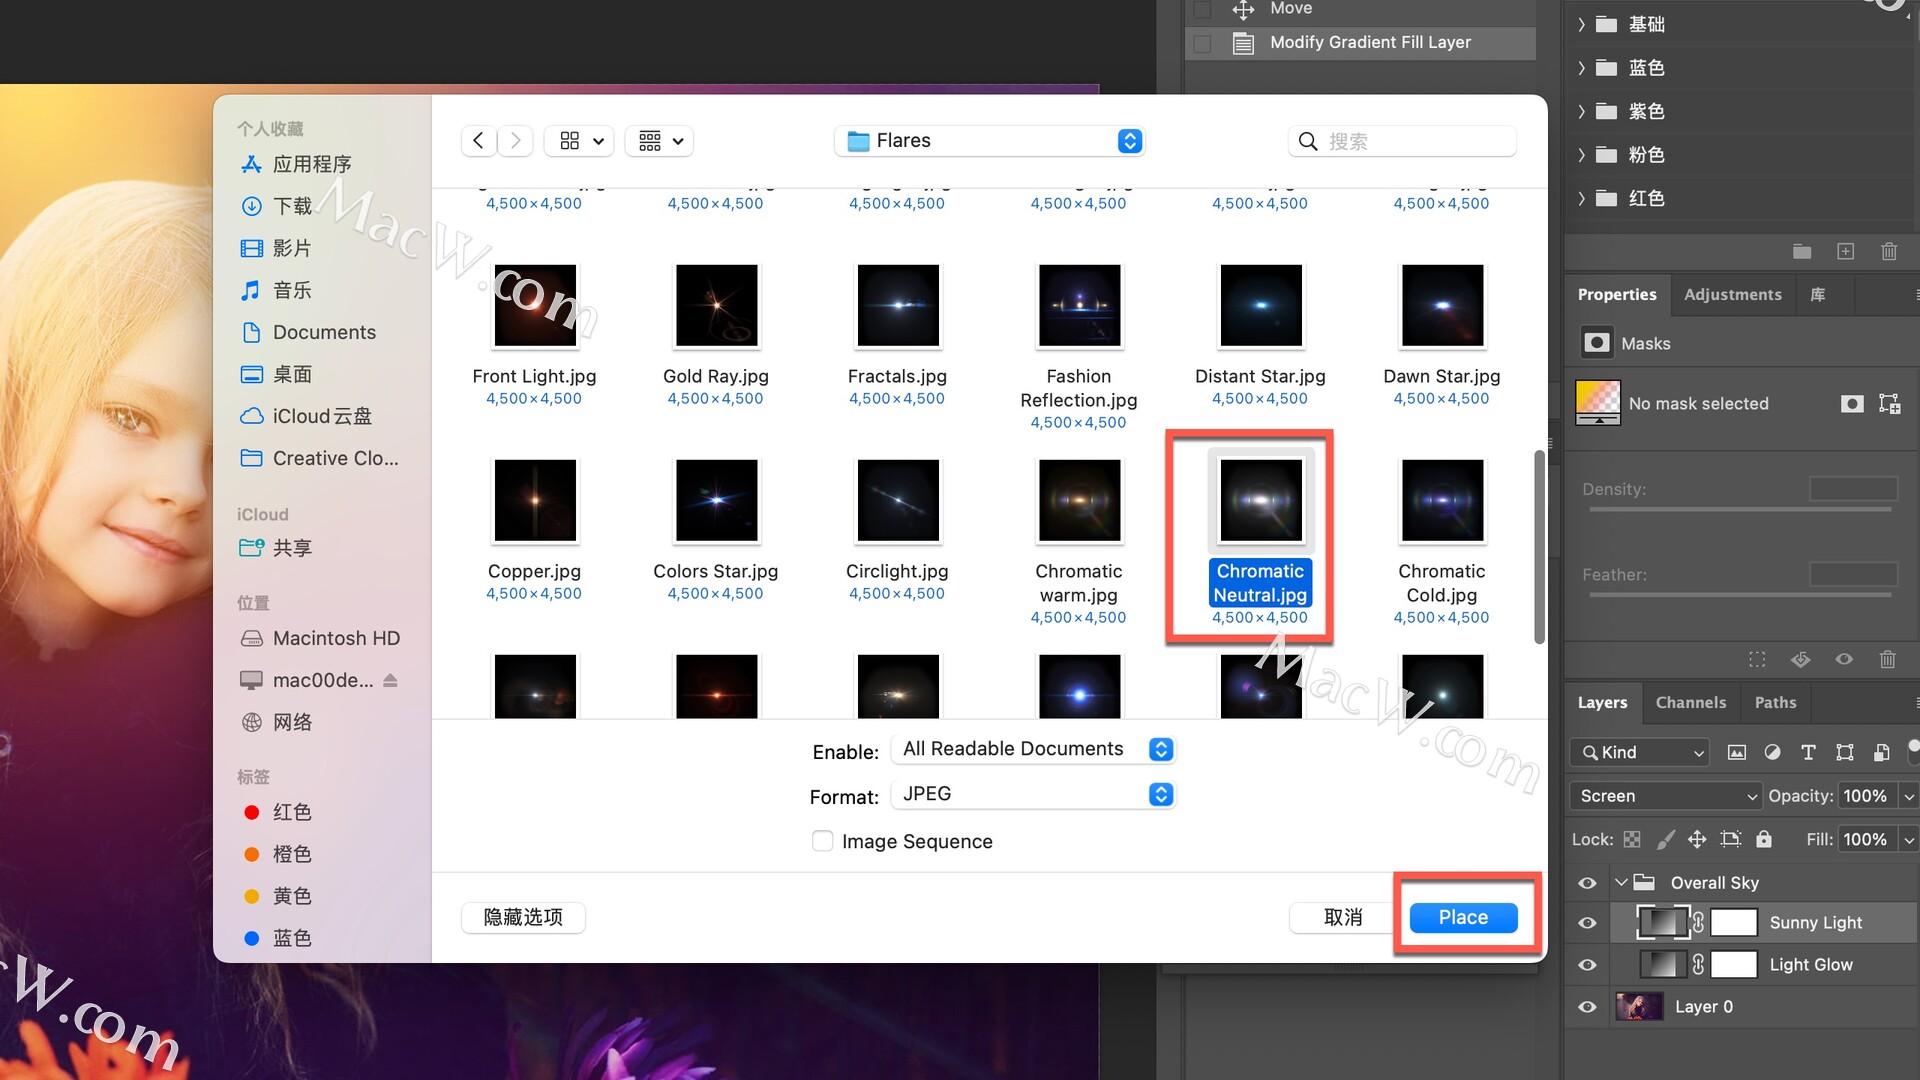Collapse the Overall Sky group
The height and width of the screenshot is (1080, 1920).
[x=1621, y=883]
